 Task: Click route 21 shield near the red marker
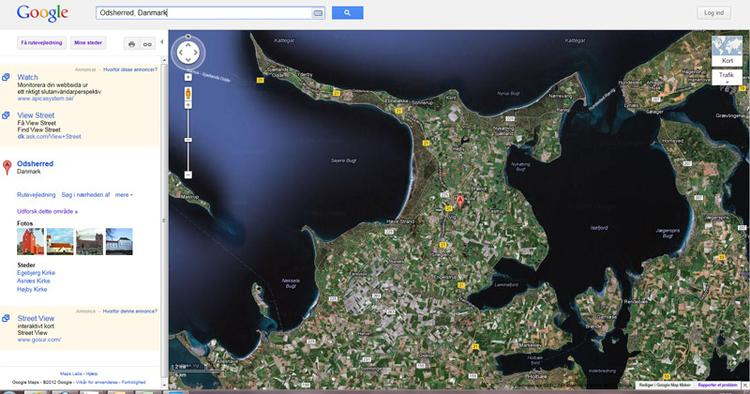(448, 208)
